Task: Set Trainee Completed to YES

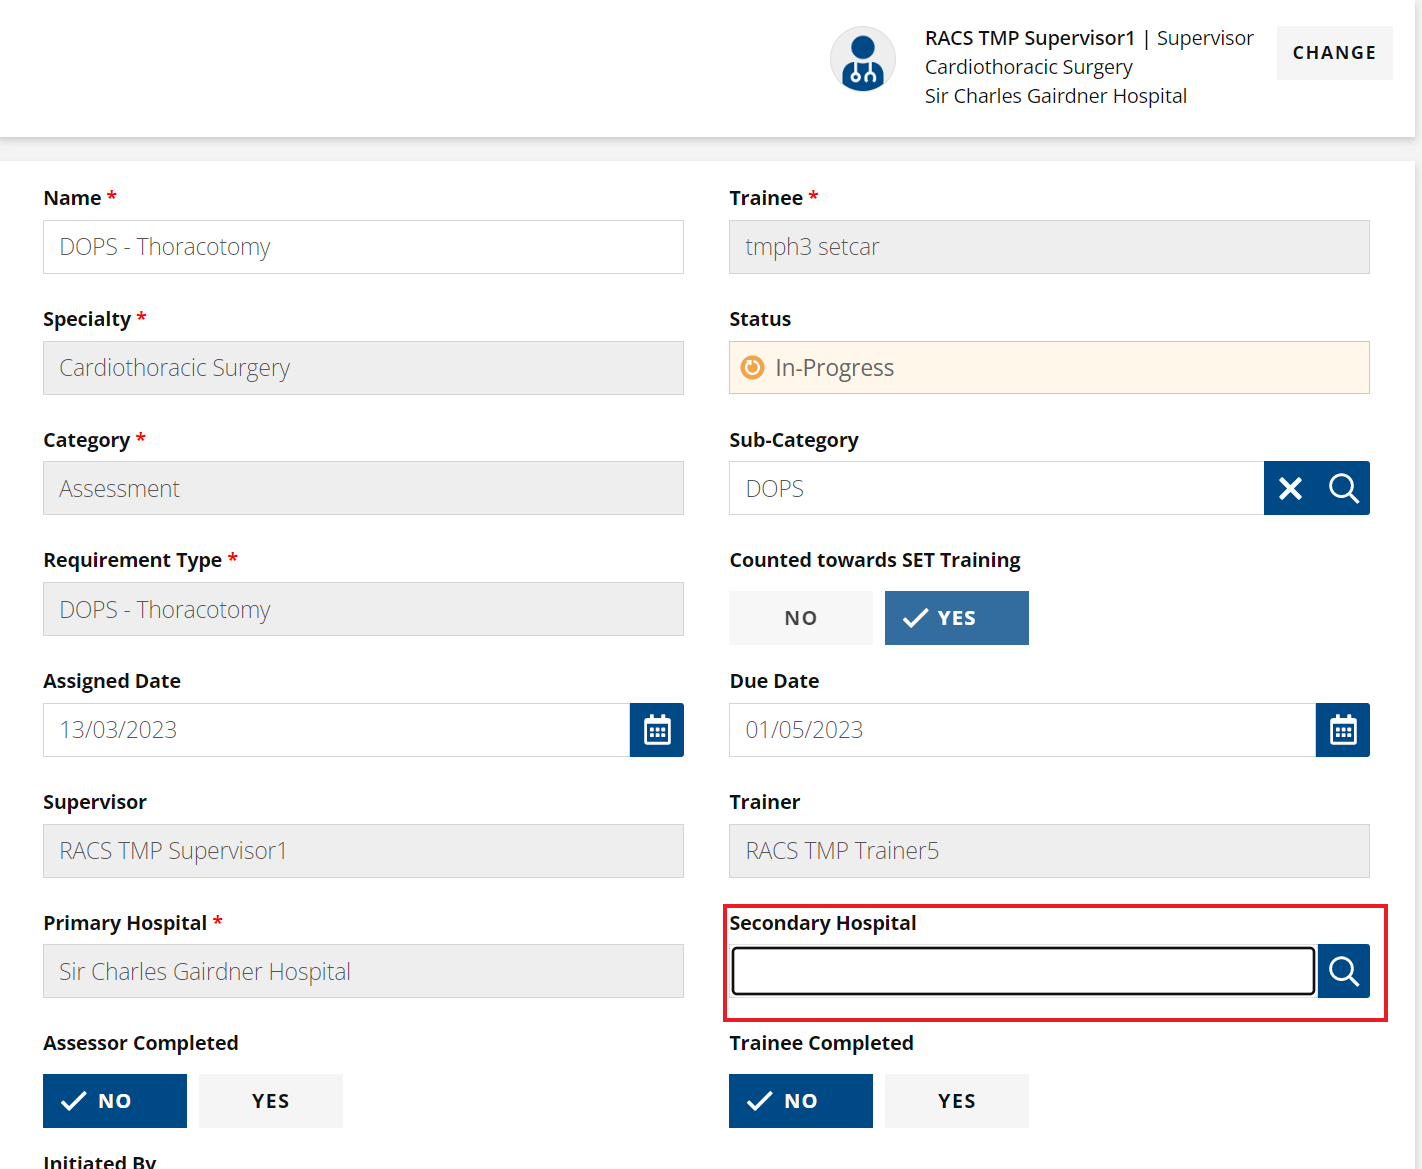Action: (x=956, y=1100)
